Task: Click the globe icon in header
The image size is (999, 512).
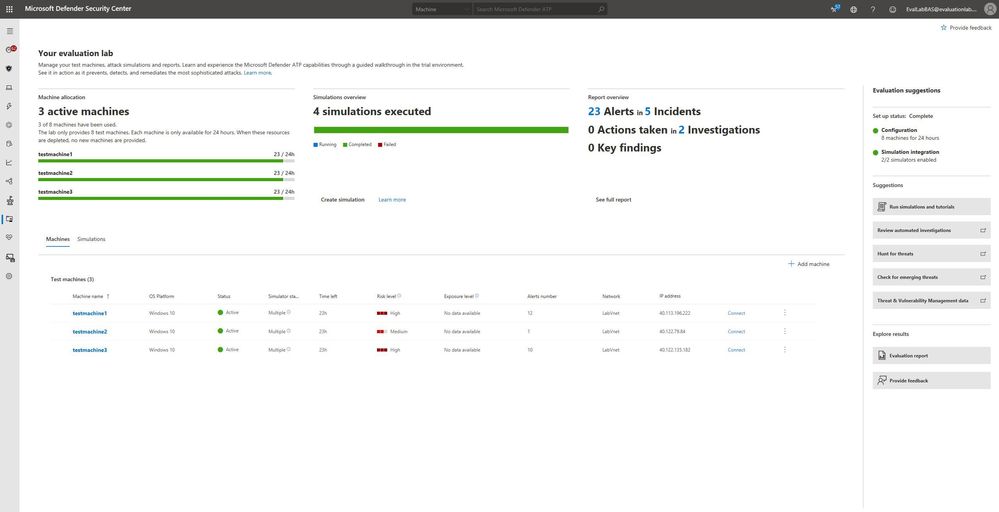Action: pyautogui.click(x=854, y=10)
